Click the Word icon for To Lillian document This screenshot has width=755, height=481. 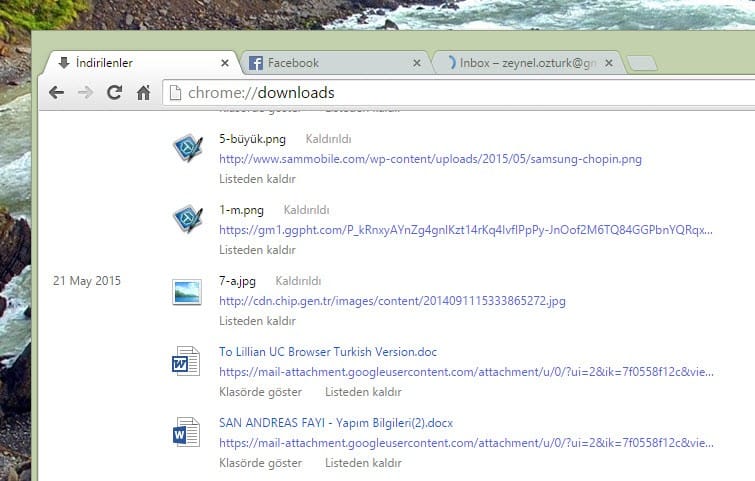click(x=187, y=362)
